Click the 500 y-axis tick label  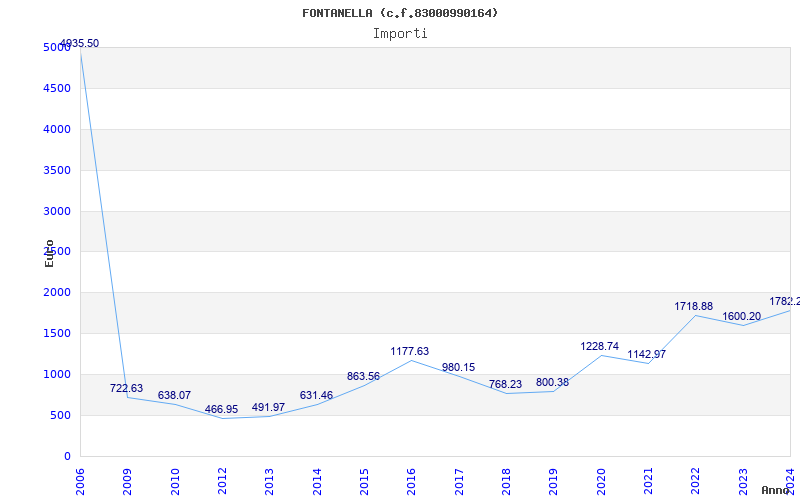61,415
